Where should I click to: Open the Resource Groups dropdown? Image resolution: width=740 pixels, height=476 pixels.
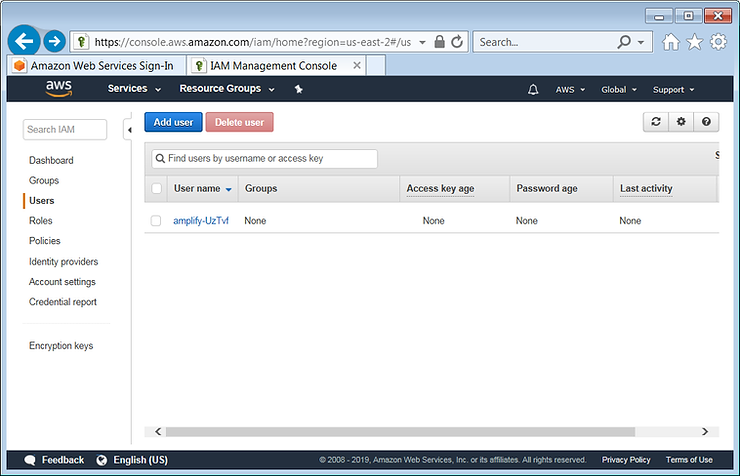(226, 89)
